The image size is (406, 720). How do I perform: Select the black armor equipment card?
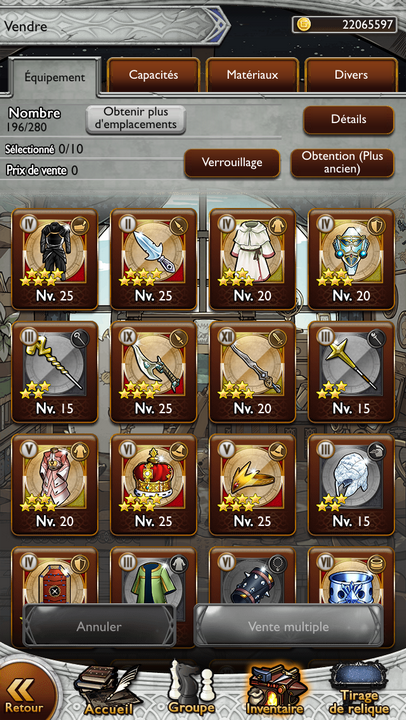point(55,259)
